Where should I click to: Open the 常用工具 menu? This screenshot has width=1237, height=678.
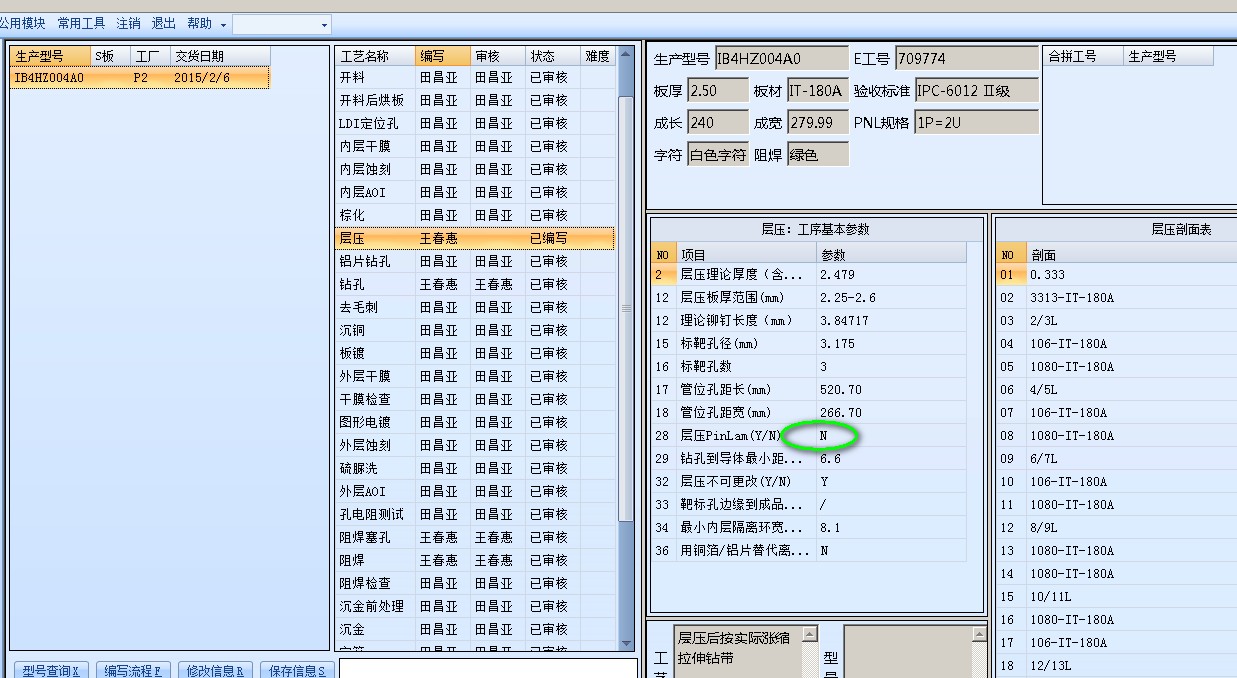pos(81,23)
